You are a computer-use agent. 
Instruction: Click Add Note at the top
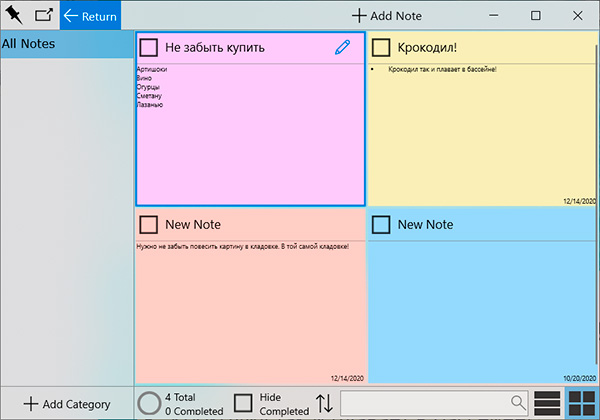(x=387, y=16)
